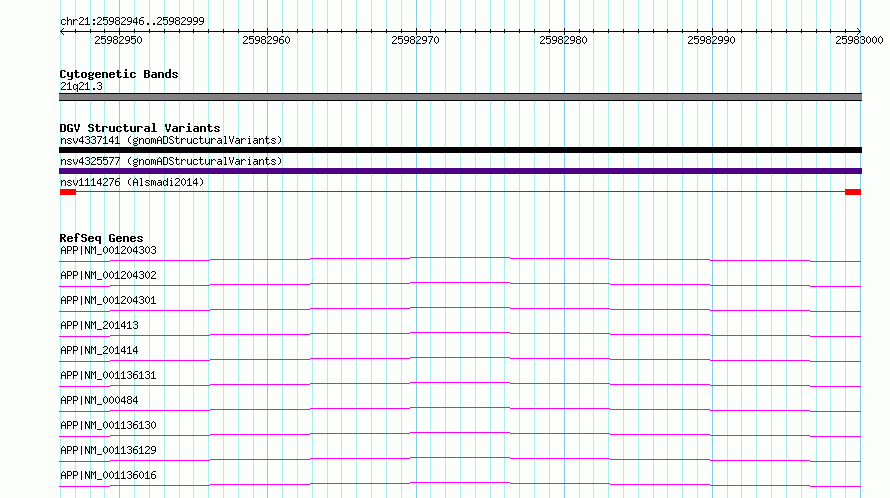Click the 21q21.3 band label

[x=81, y=86]
